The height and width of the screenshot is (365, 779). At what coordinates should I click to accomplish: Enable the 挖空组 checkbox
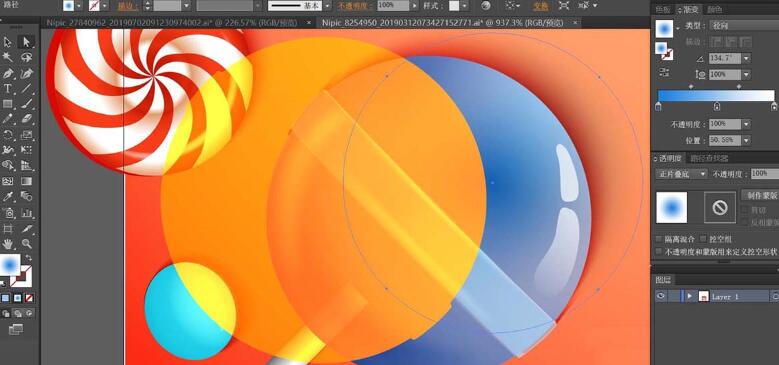(702, 239)
